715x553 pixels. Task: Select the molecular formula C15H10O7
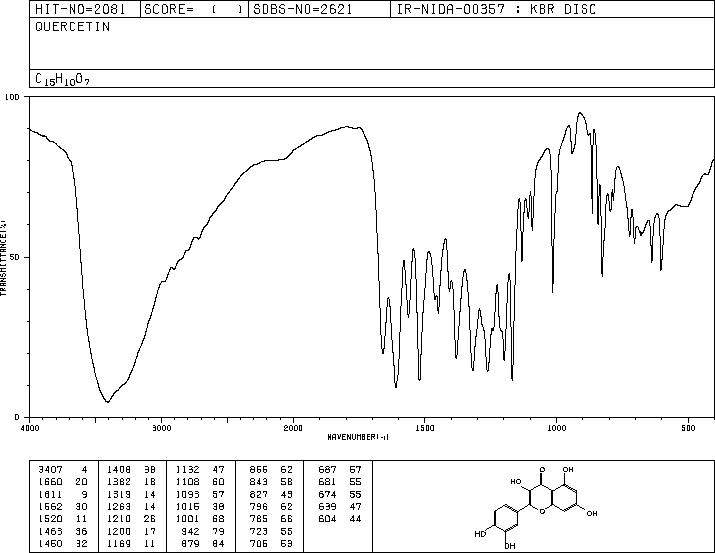coord(62,79)
